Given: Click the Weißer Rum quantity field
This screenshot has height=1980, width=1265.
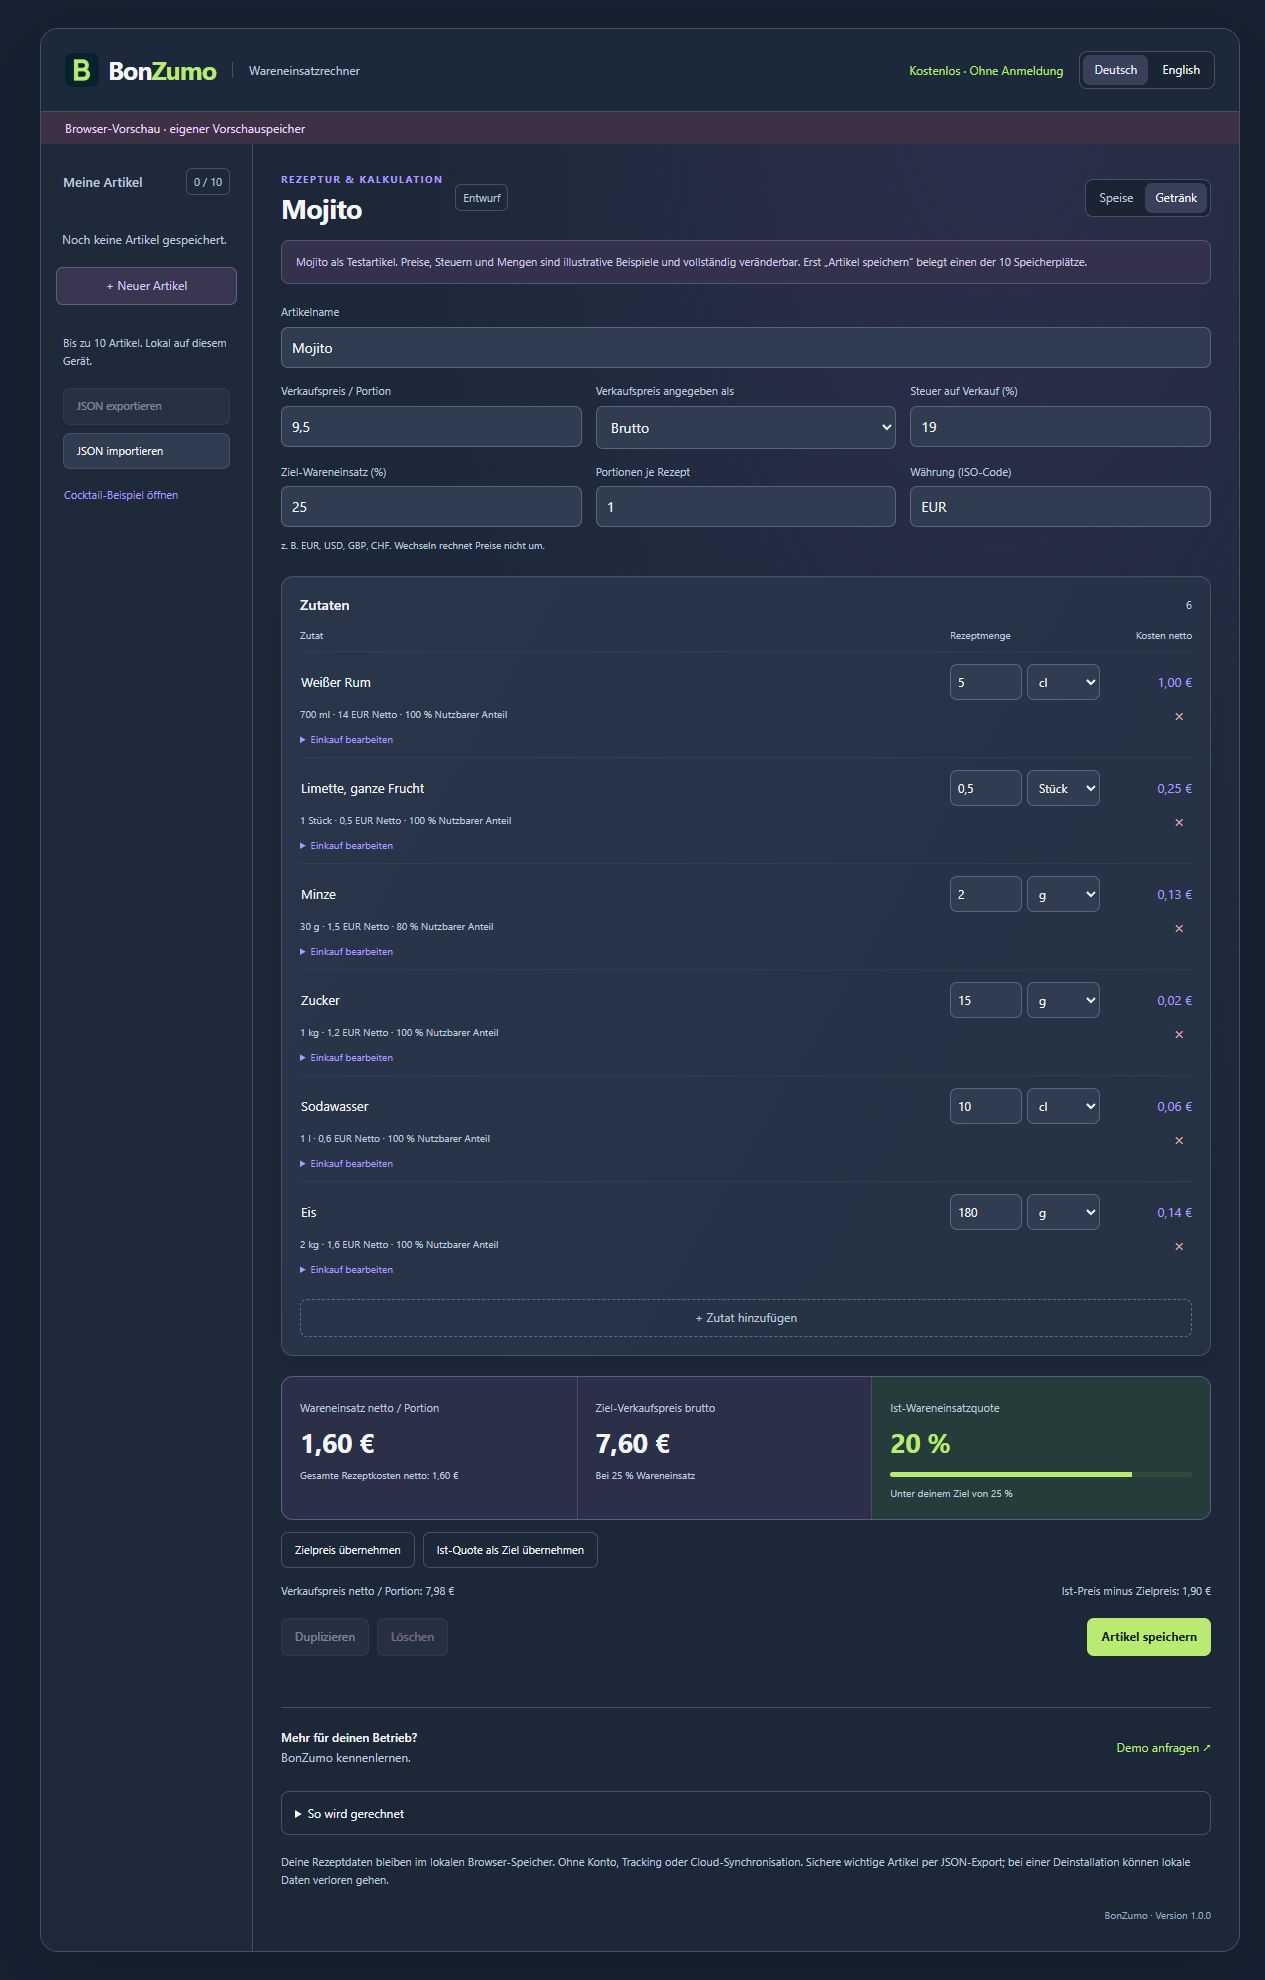Looking at the screenshot, I should click(x=986, y=682).
